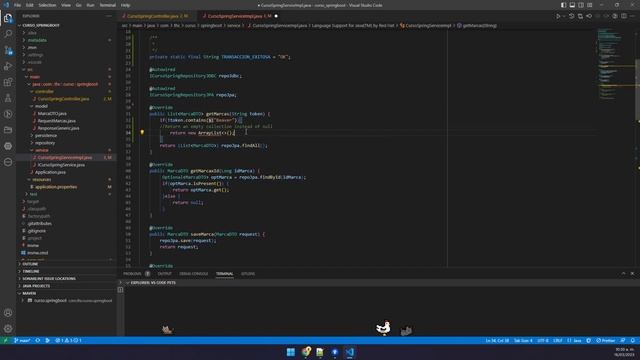This screenshot has height=360, width=640.
Task: Open the Extensions view
Action: [x=8, y=82]
